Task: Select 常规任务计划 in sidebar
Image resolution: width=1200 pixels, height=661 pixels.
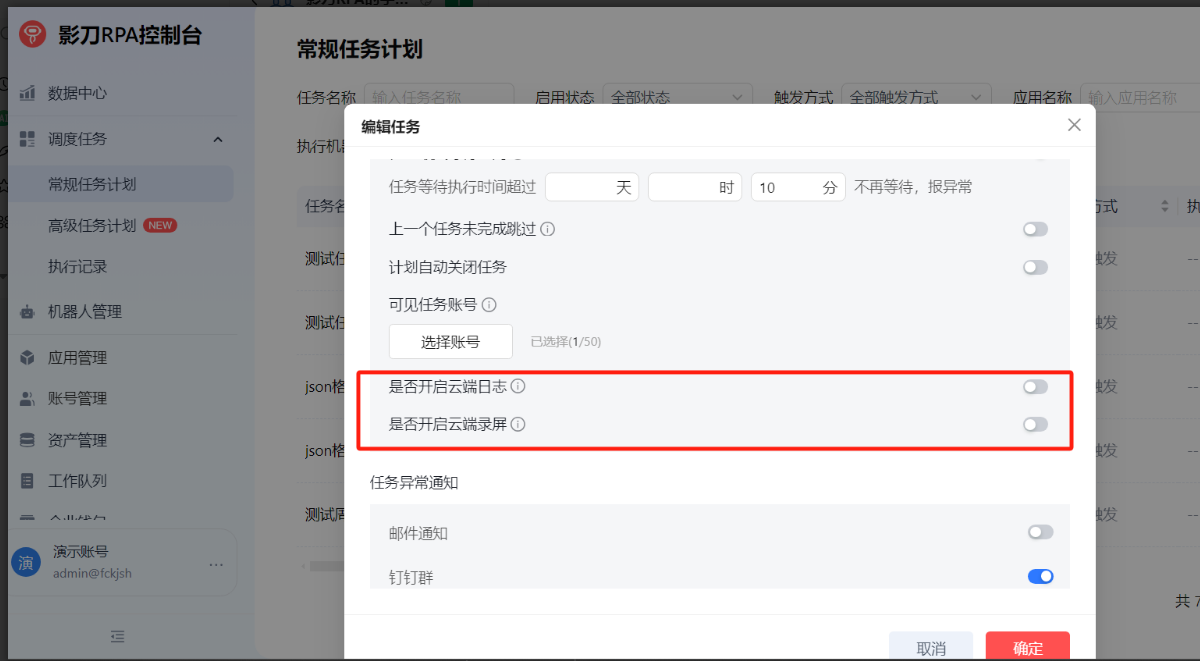Action: pos(120,184)
